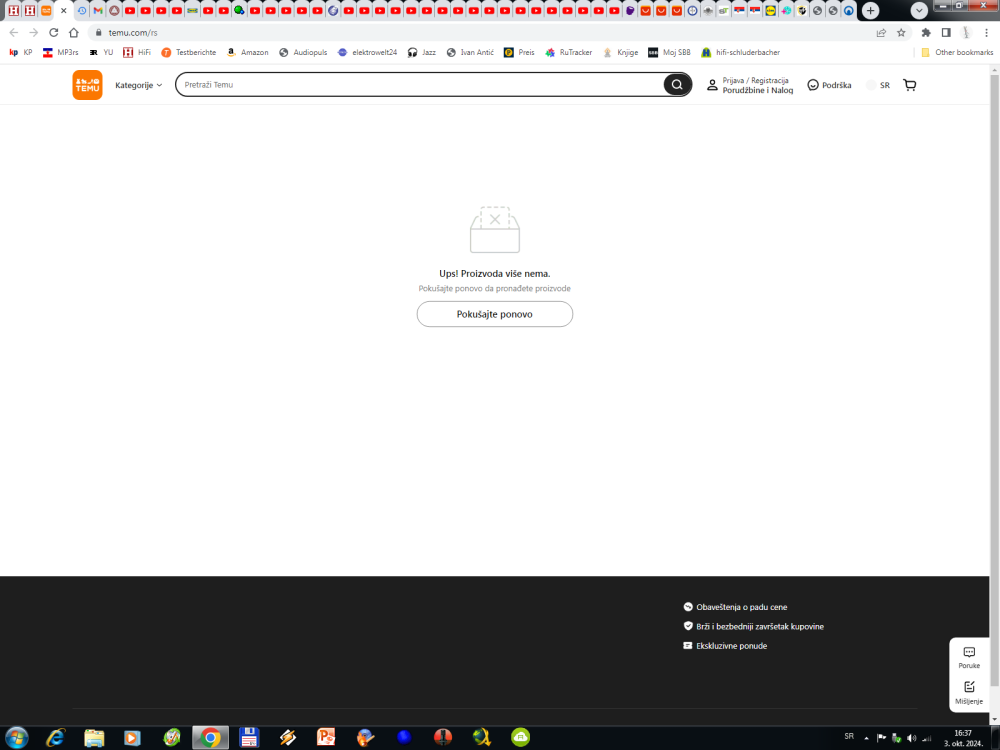1000x750 pixels.
Task: Open the Poruke messages widget
Action: click(x=969, y=657)
